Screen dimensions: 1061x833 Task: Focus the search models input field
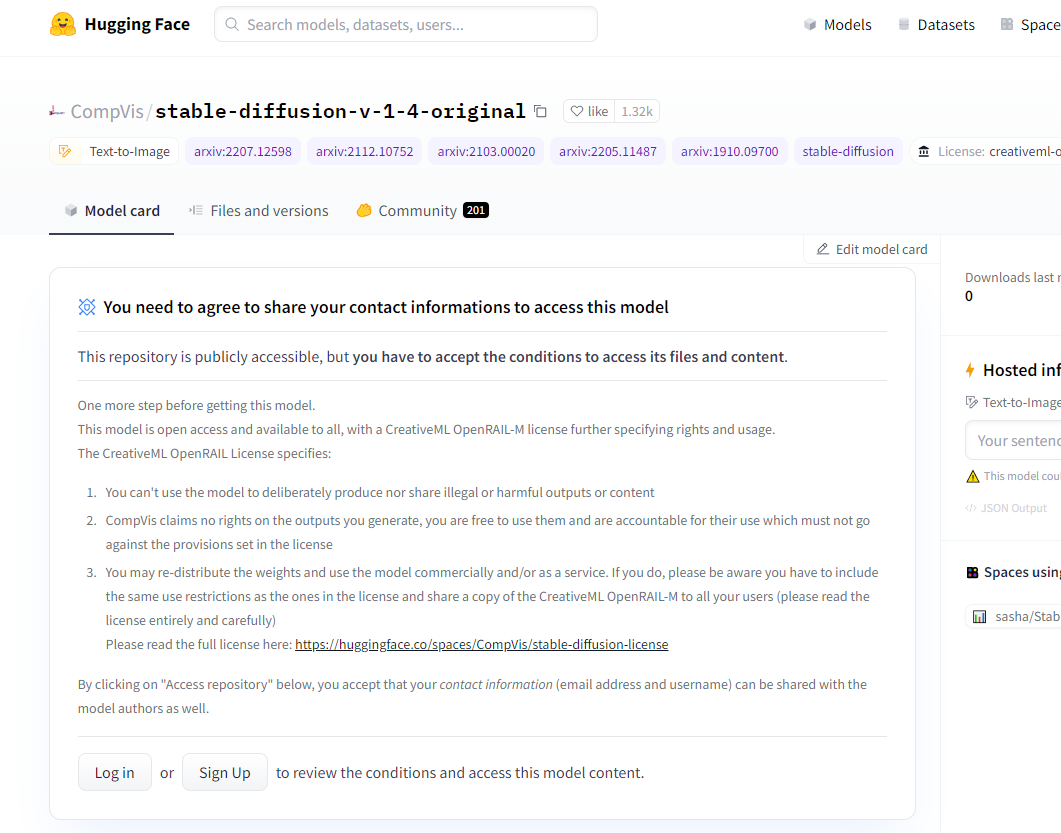point(406,24)
